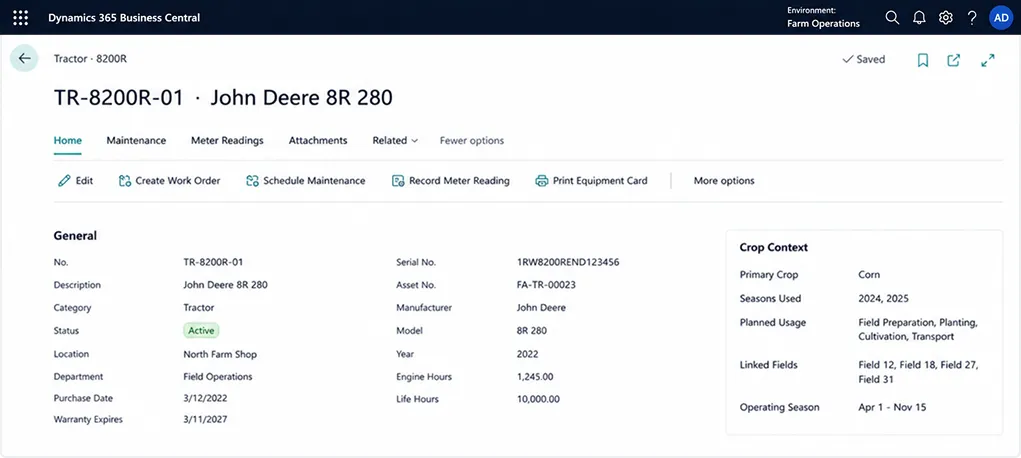Click the Schedule Maintenance label
The image size is (1021, 458).
pos(314,180)
